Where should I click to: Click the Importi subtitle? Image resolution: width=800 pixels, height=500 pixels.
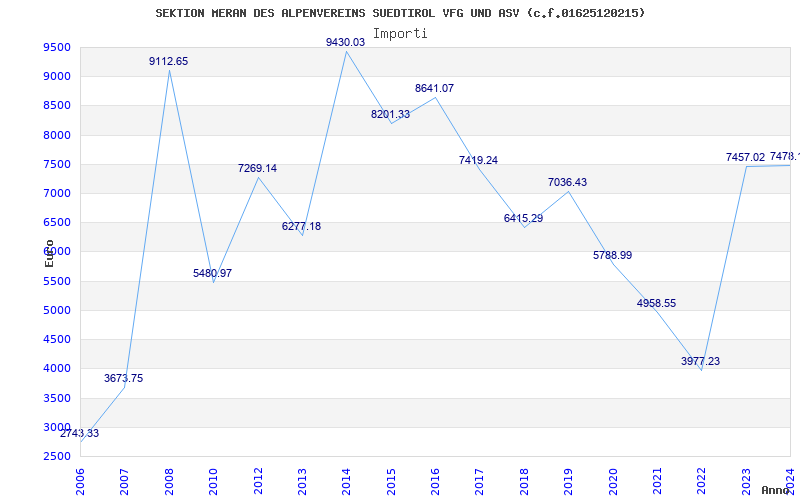click(x=400, y=34)
